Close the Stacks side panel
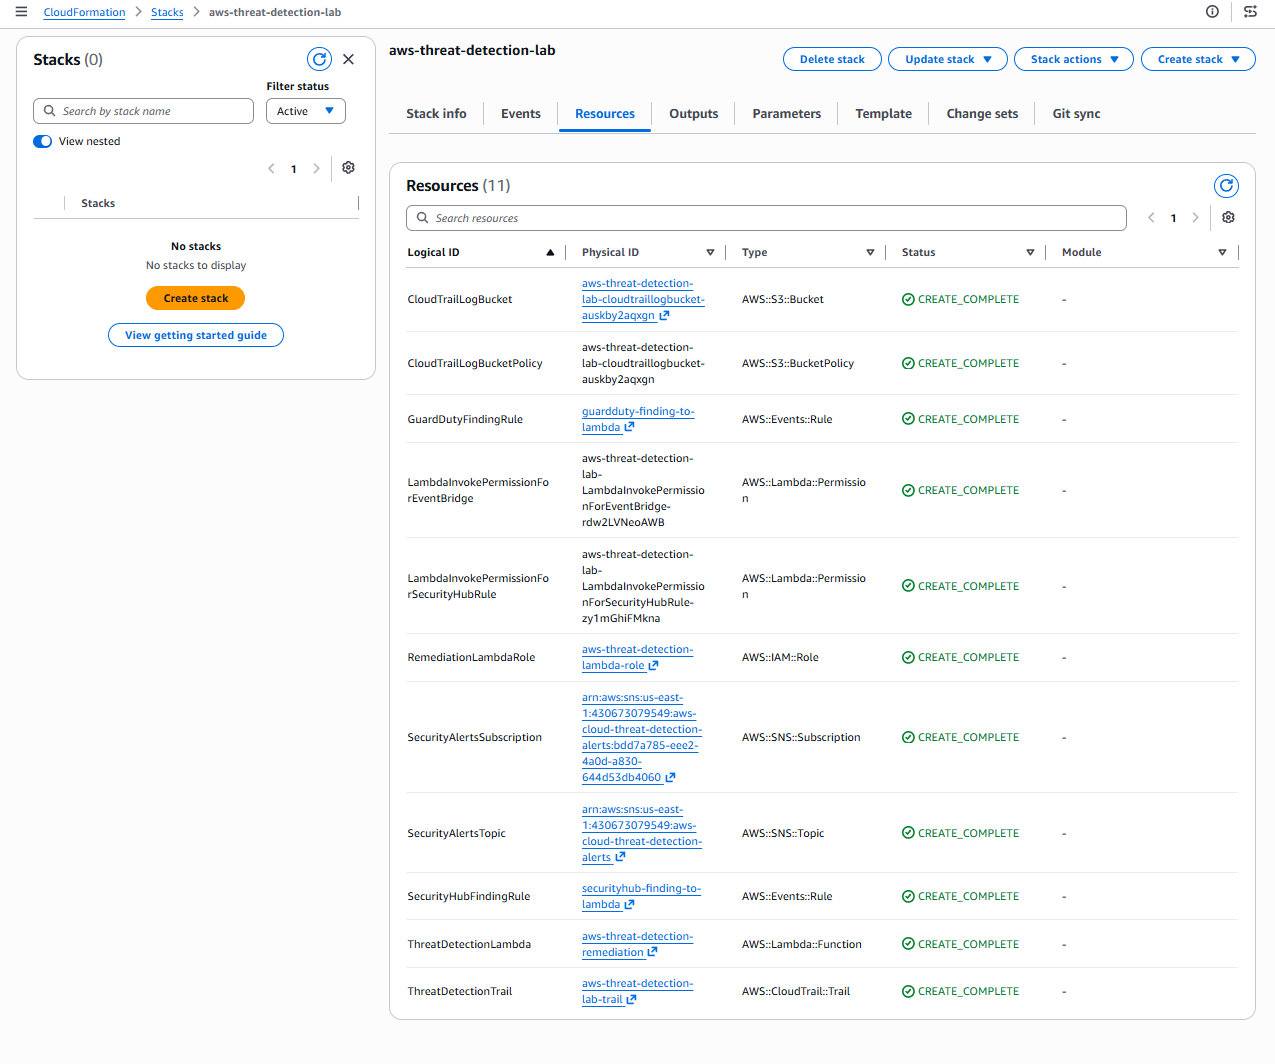The width and height of the screenshot is (1275, 1064). (348, 59)
